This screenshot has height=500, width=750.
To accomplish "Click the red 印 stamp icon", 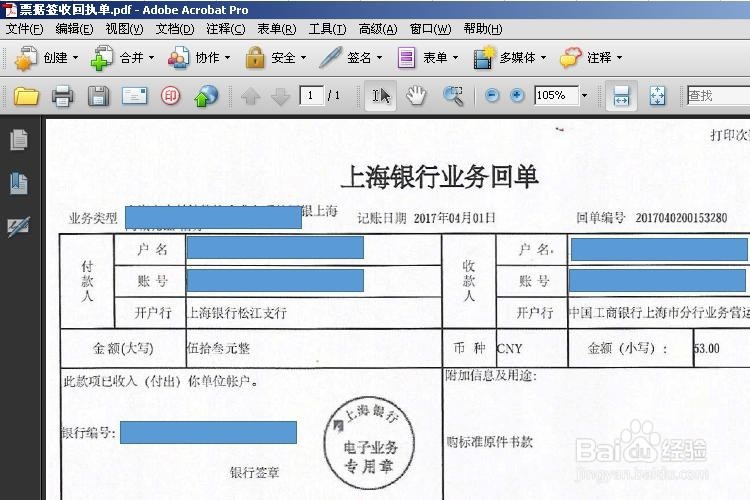I will point(171,96).
